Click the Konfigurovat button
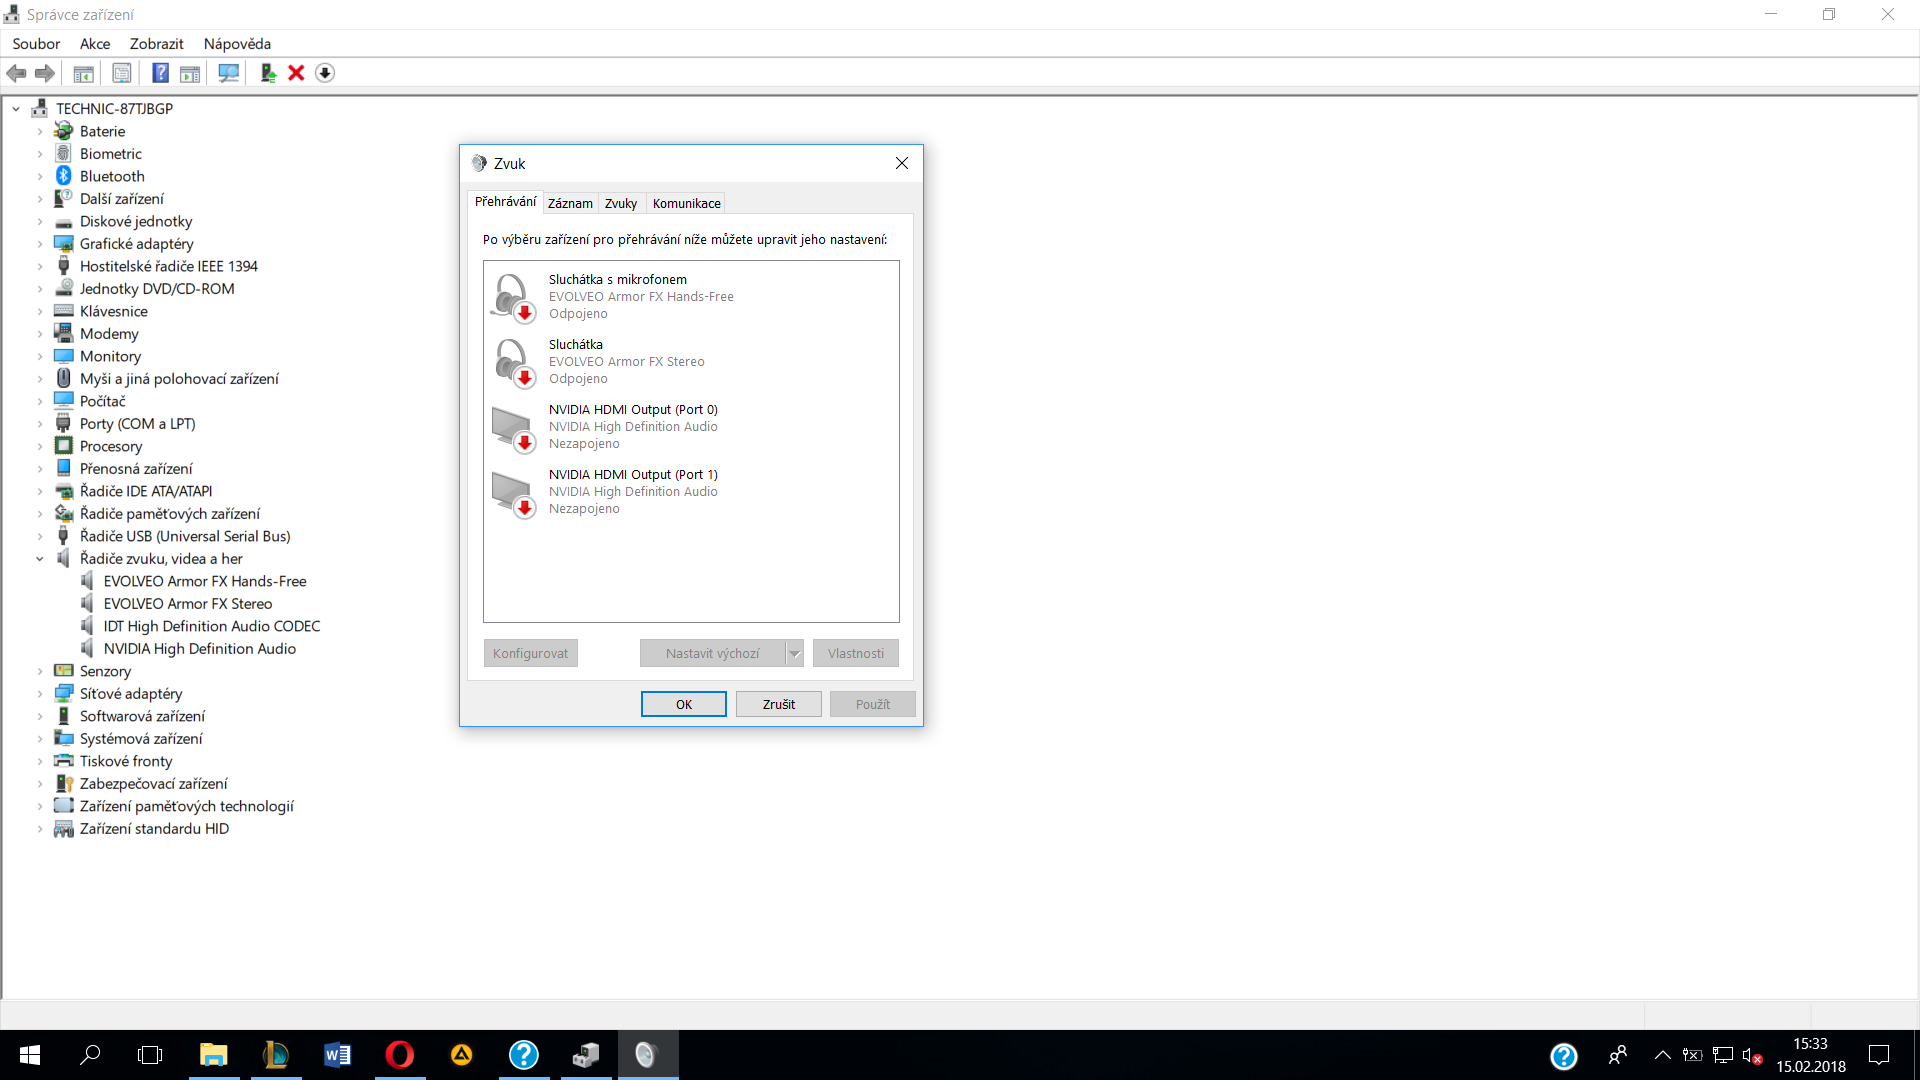 pos(531,653)
